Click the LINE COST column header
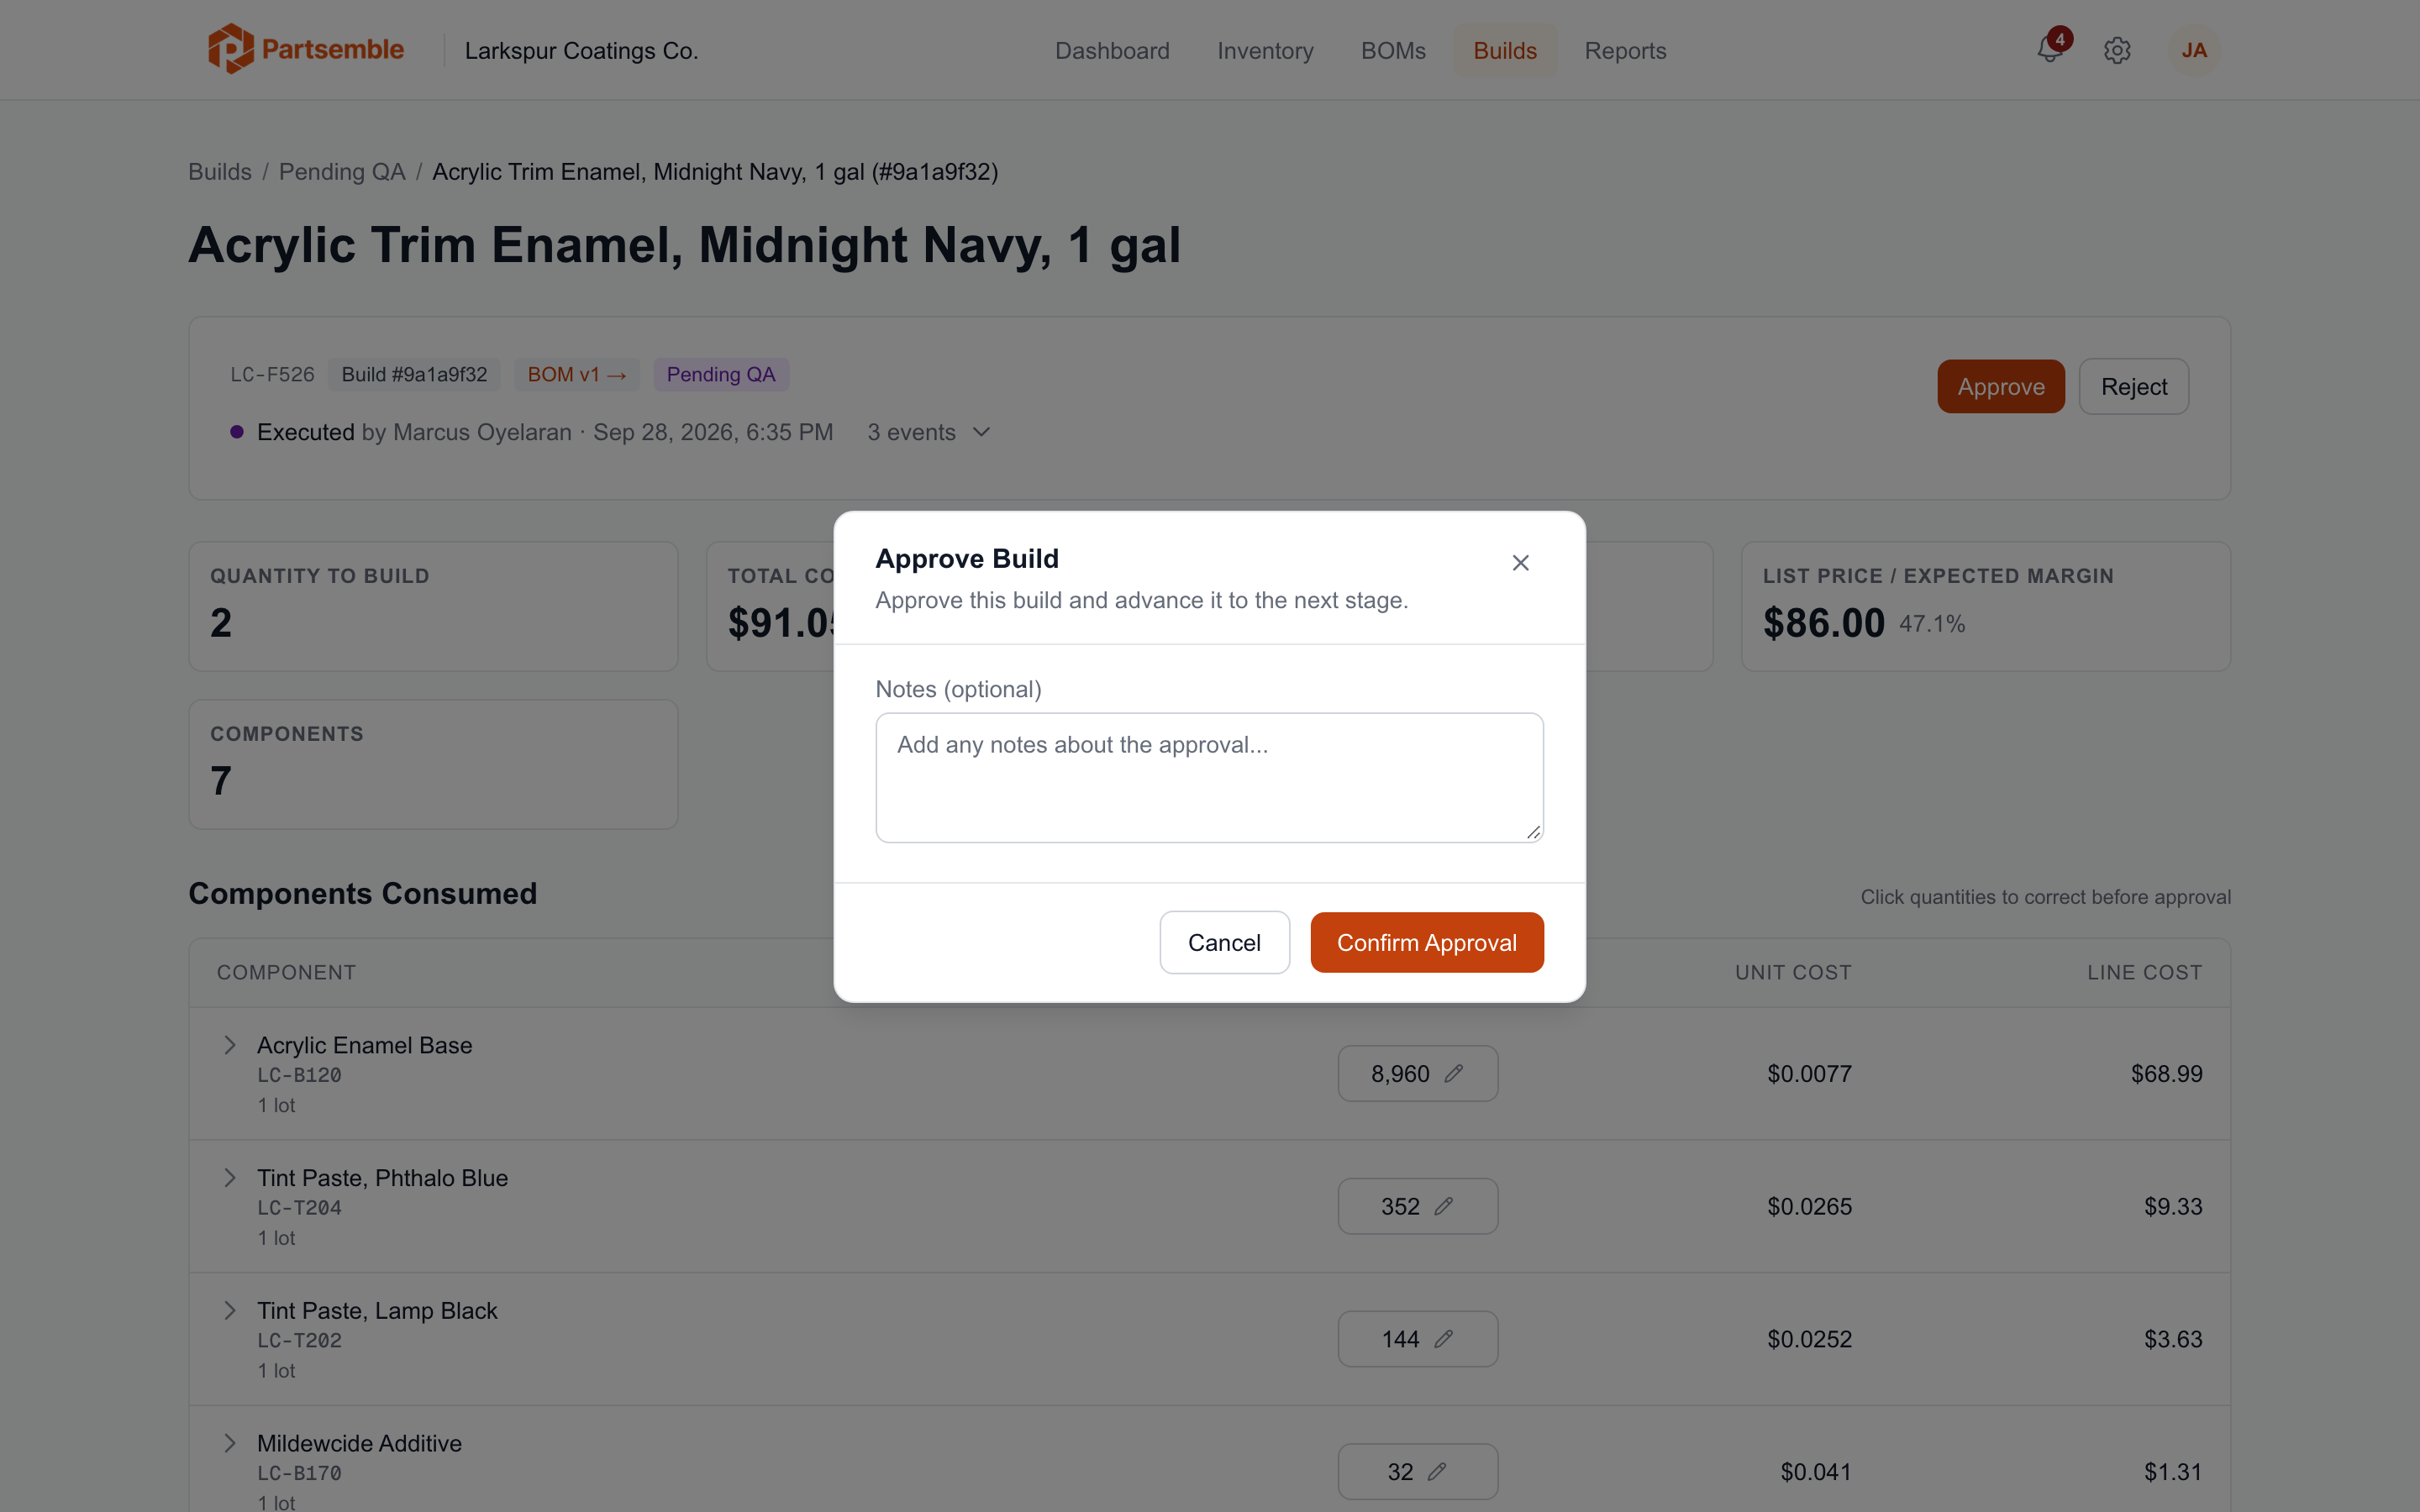 (2144, 973)
